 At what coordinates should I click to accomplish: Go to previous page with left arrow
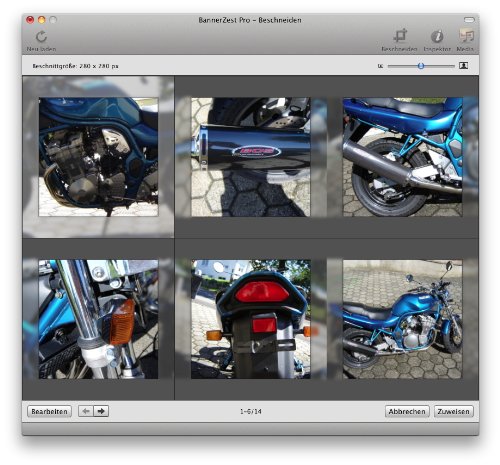pyautogui.click(x=86, y=411)
